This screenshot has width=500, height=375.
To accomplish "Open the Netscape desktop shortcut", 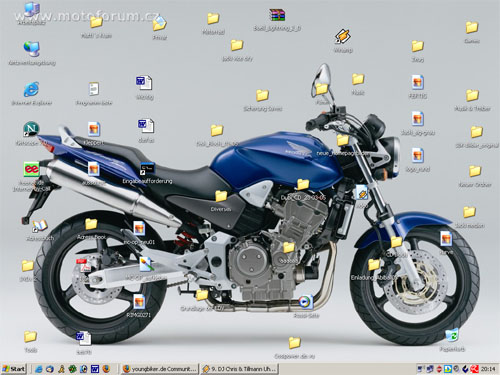I will (32, 129).
